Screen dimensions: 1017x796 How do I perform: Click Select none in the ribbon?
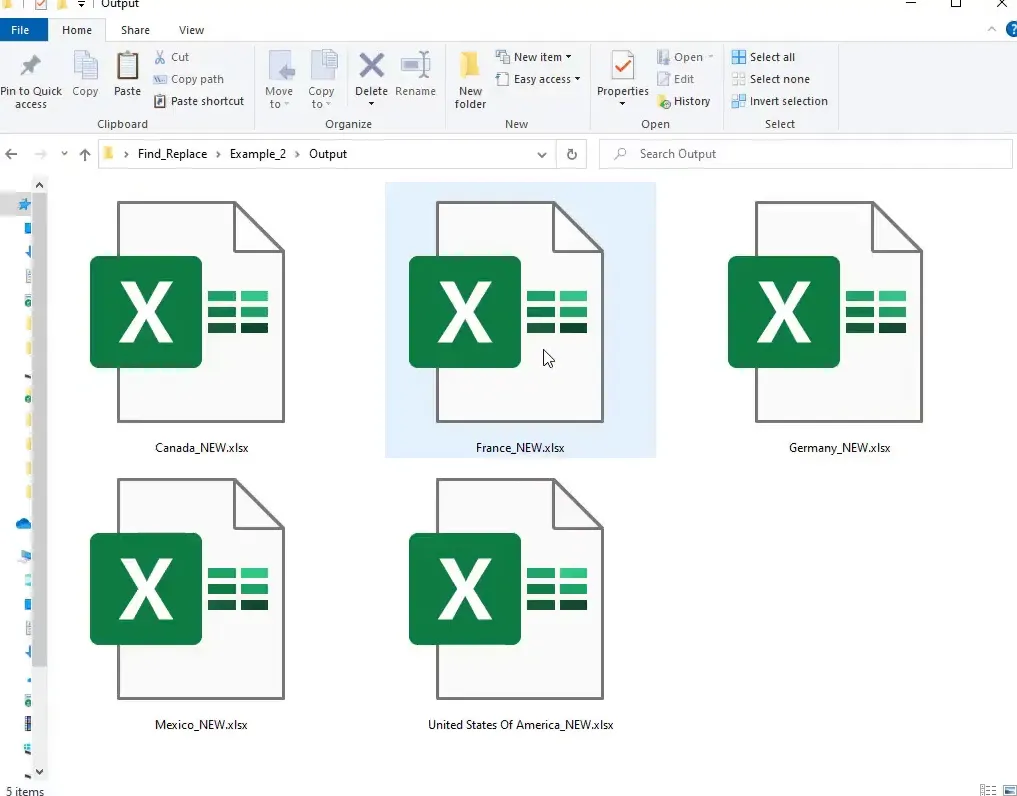tap(771, 79)
